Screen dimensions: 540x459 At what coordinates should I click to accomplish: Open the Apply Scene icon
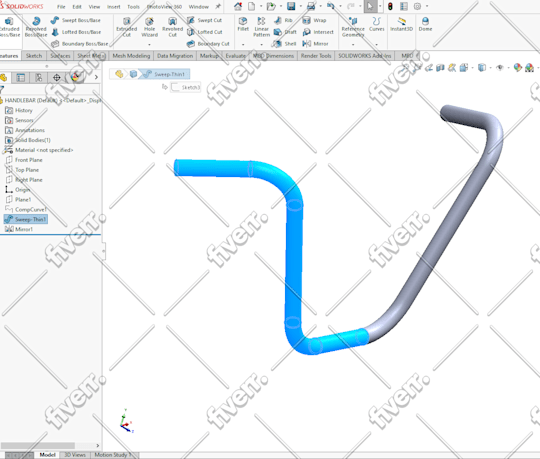(x=530, y=68)
